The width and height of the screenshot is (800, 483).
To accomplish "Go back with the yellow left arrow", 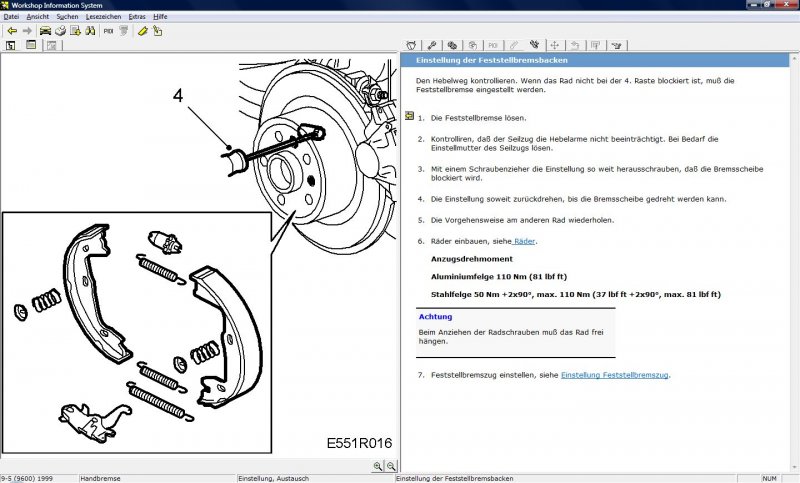I will pos(12,31).
